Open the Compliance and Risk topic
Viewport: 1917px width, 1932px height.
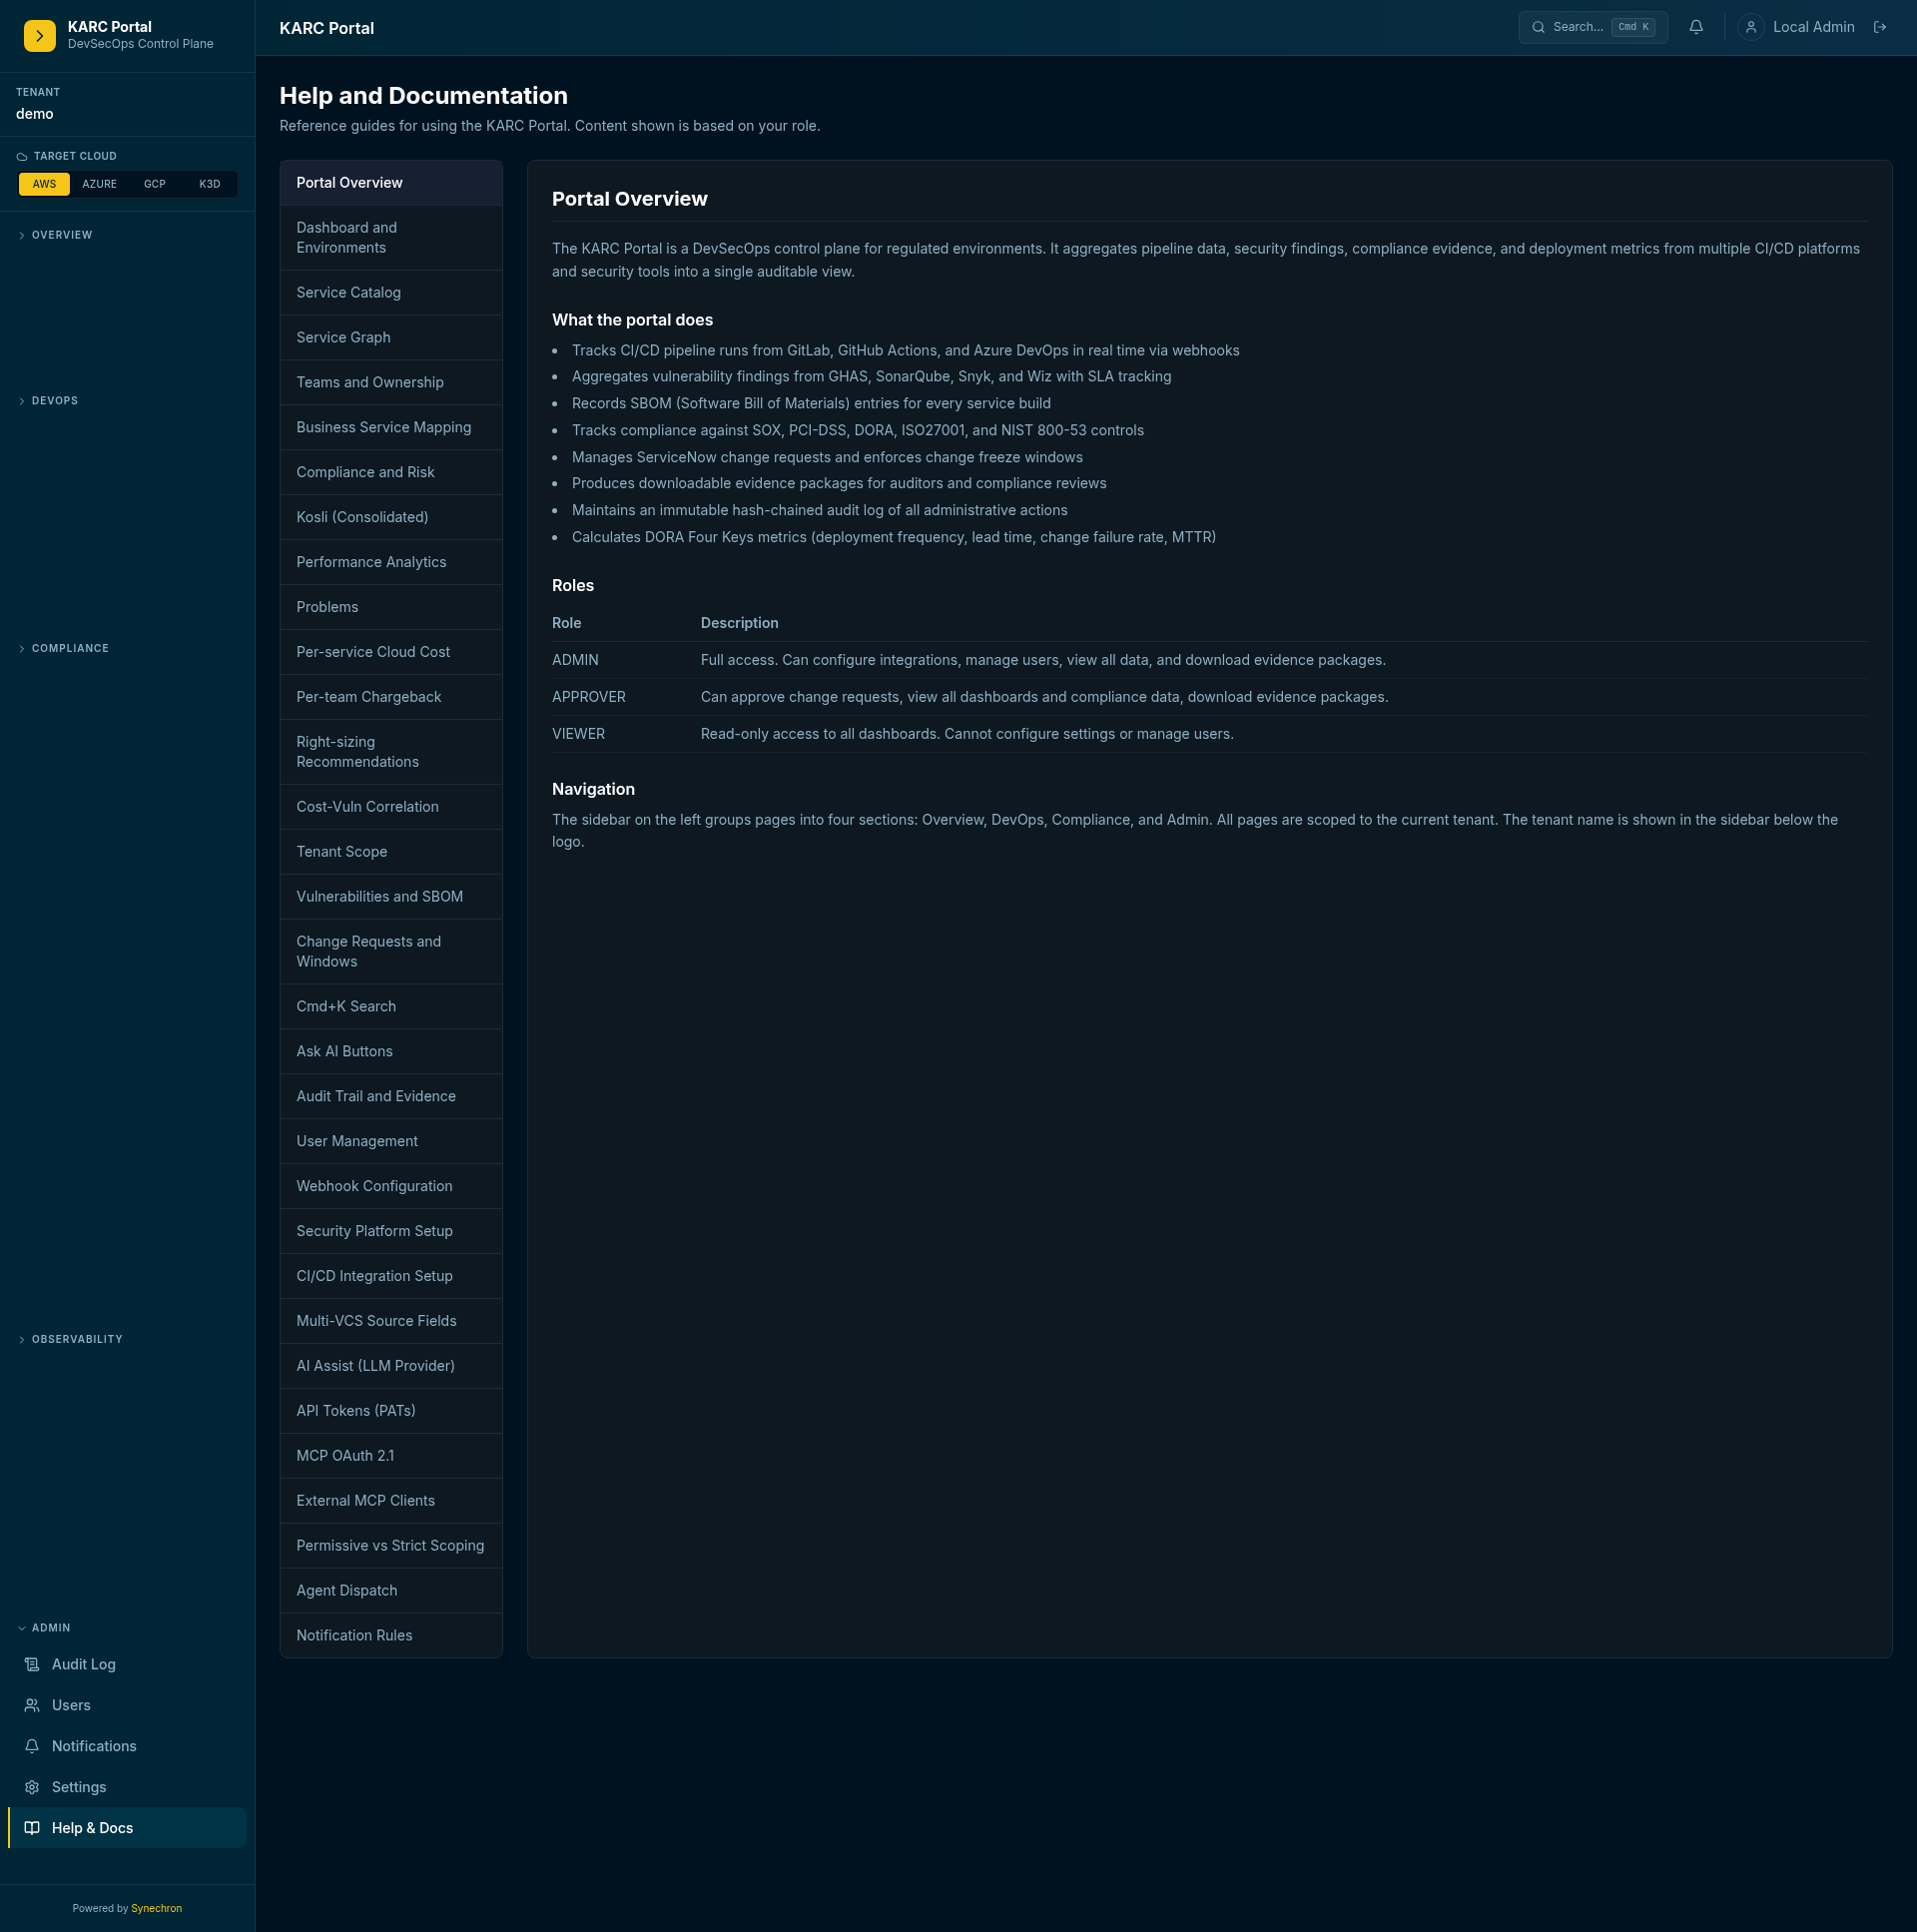click(391, 473)
